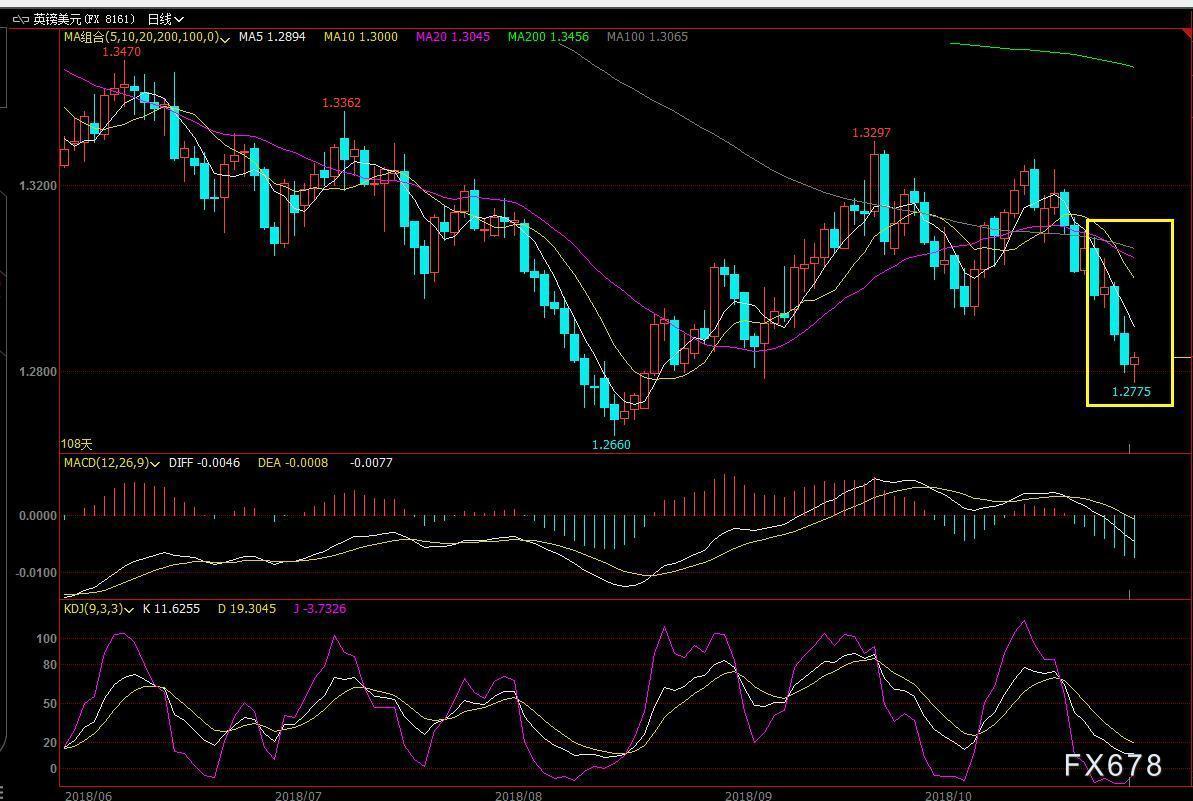The width and height of the screenshot is (1193, 801).
Task: Click the 2018/08 date axis label
Action: [517, 795]
